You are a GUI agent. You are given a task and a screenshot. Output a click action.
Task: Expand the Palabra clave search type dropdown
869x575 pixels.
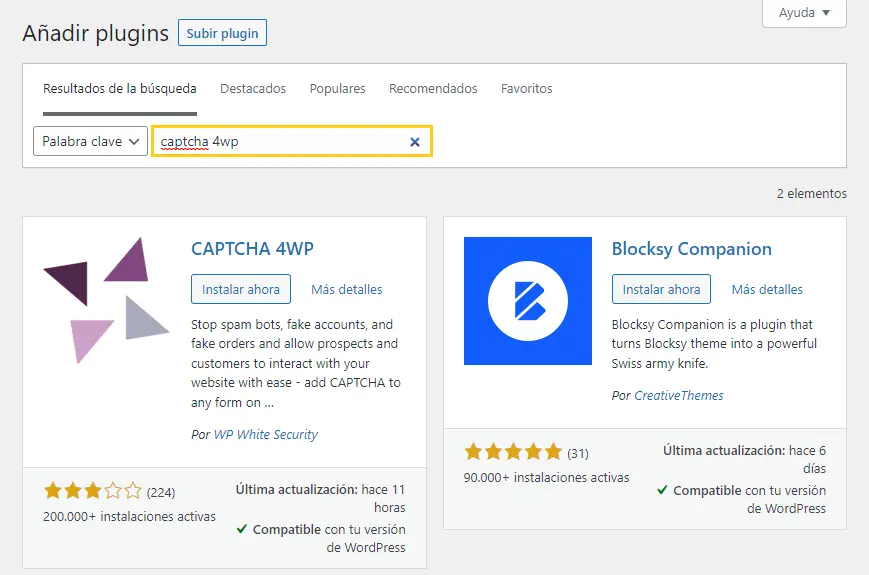click(x=90, y=141)
